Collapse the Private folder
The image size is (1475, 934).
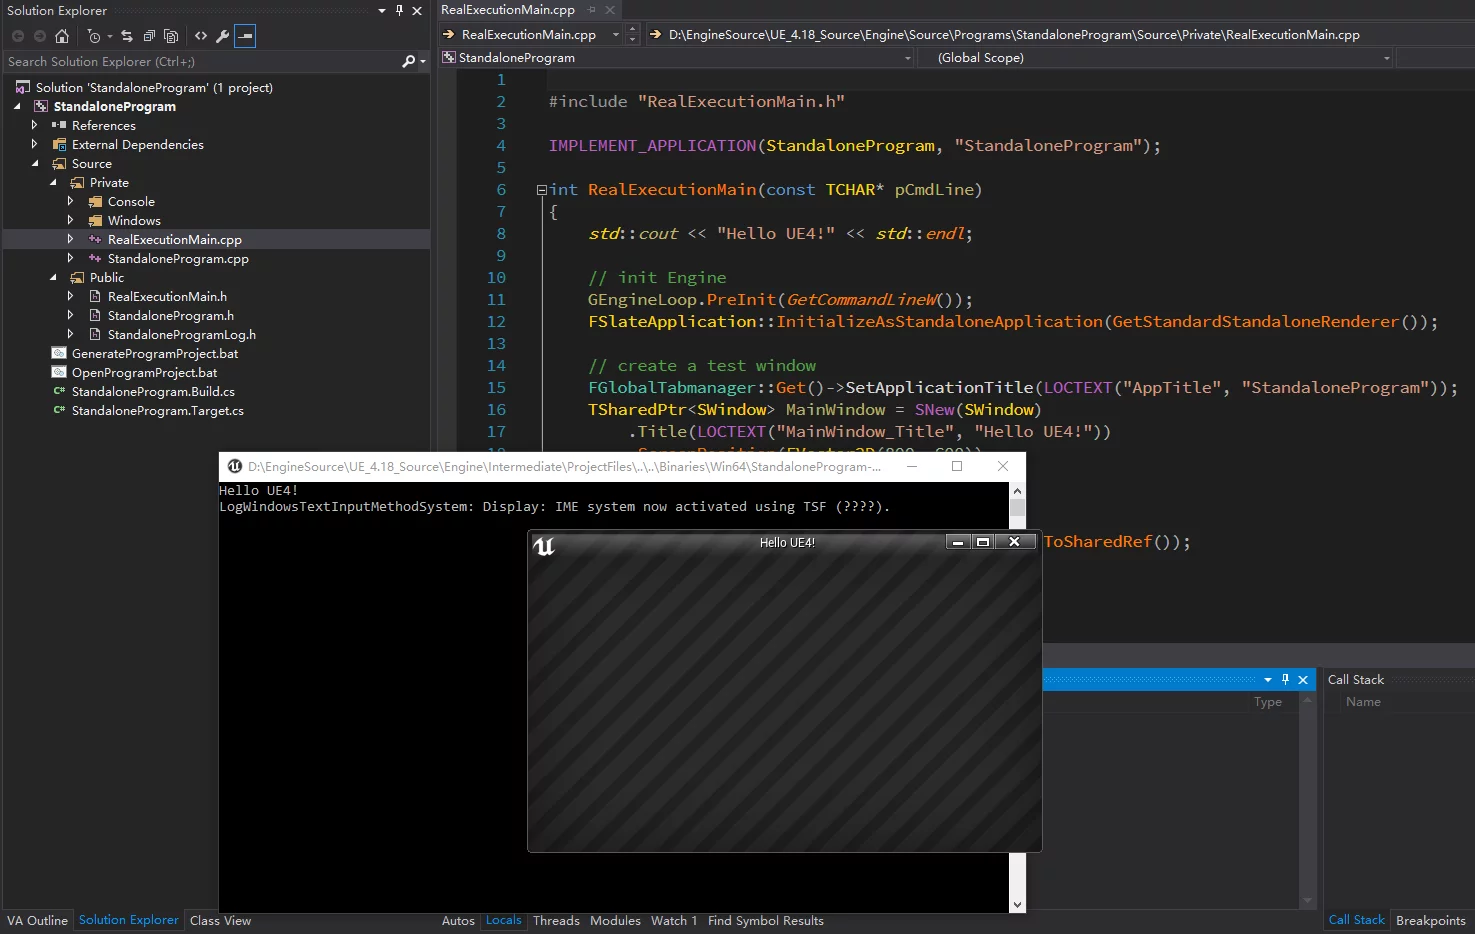point(53,183)
